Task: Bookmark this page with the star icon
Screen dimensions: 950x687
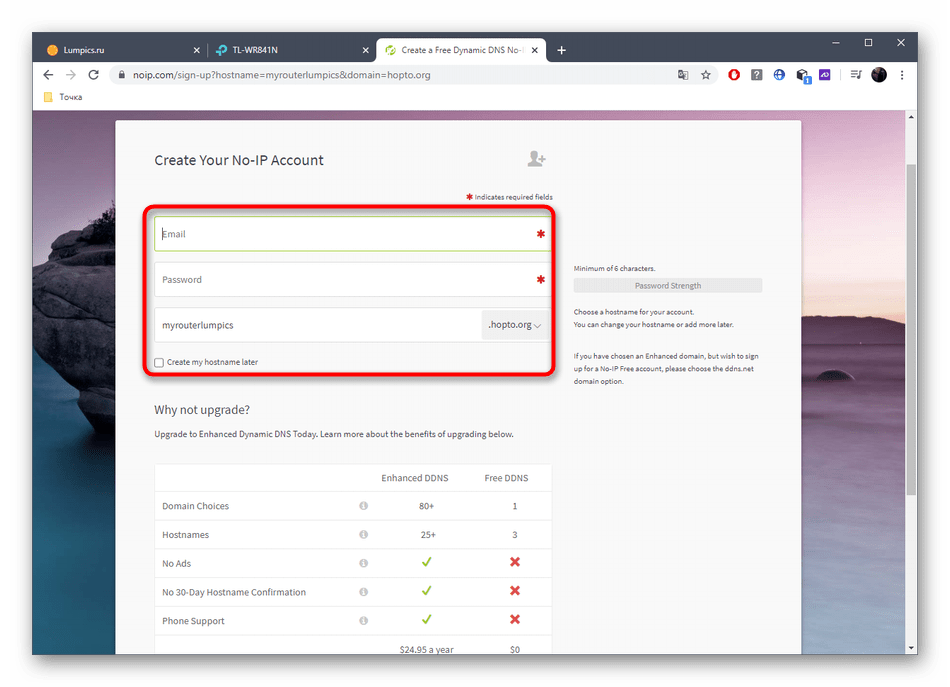Action: (x=706, y=75)
